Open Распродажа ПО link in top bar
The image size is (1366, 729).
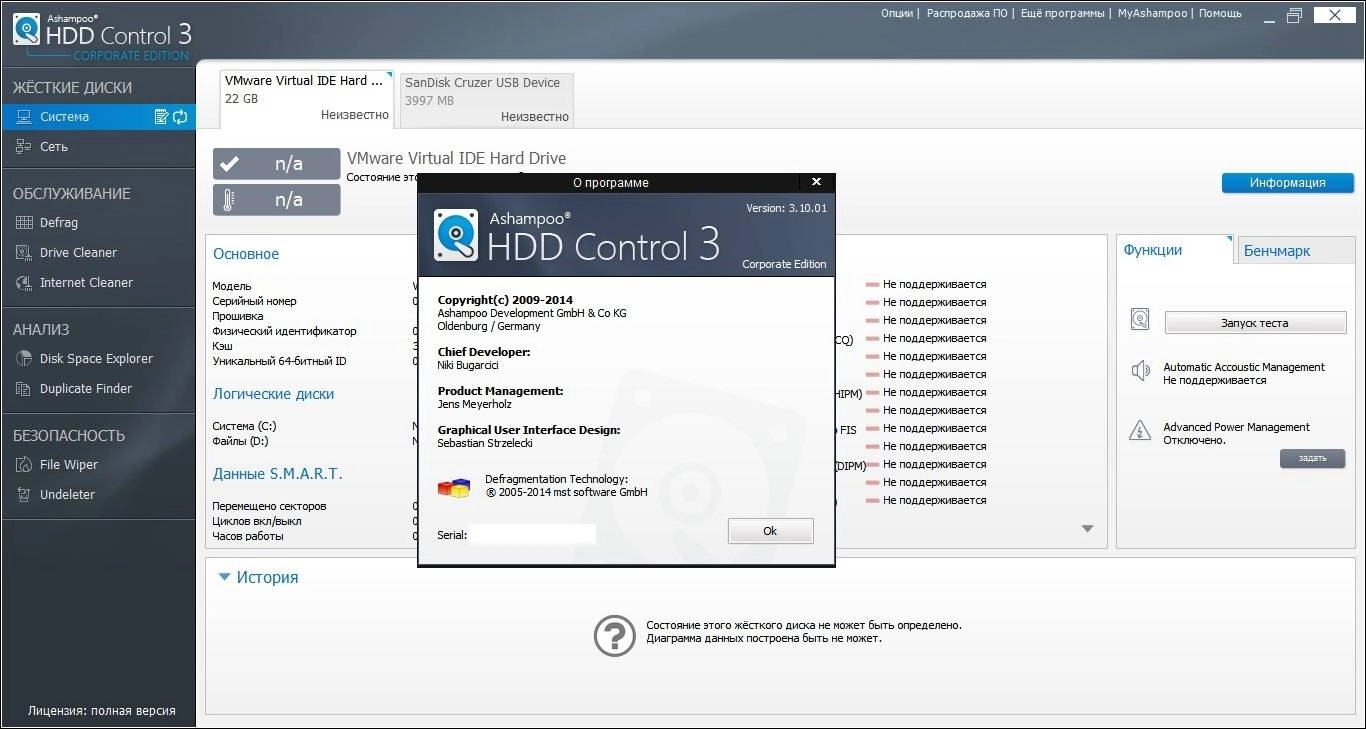pyautogui.click(x=967, y=13)
